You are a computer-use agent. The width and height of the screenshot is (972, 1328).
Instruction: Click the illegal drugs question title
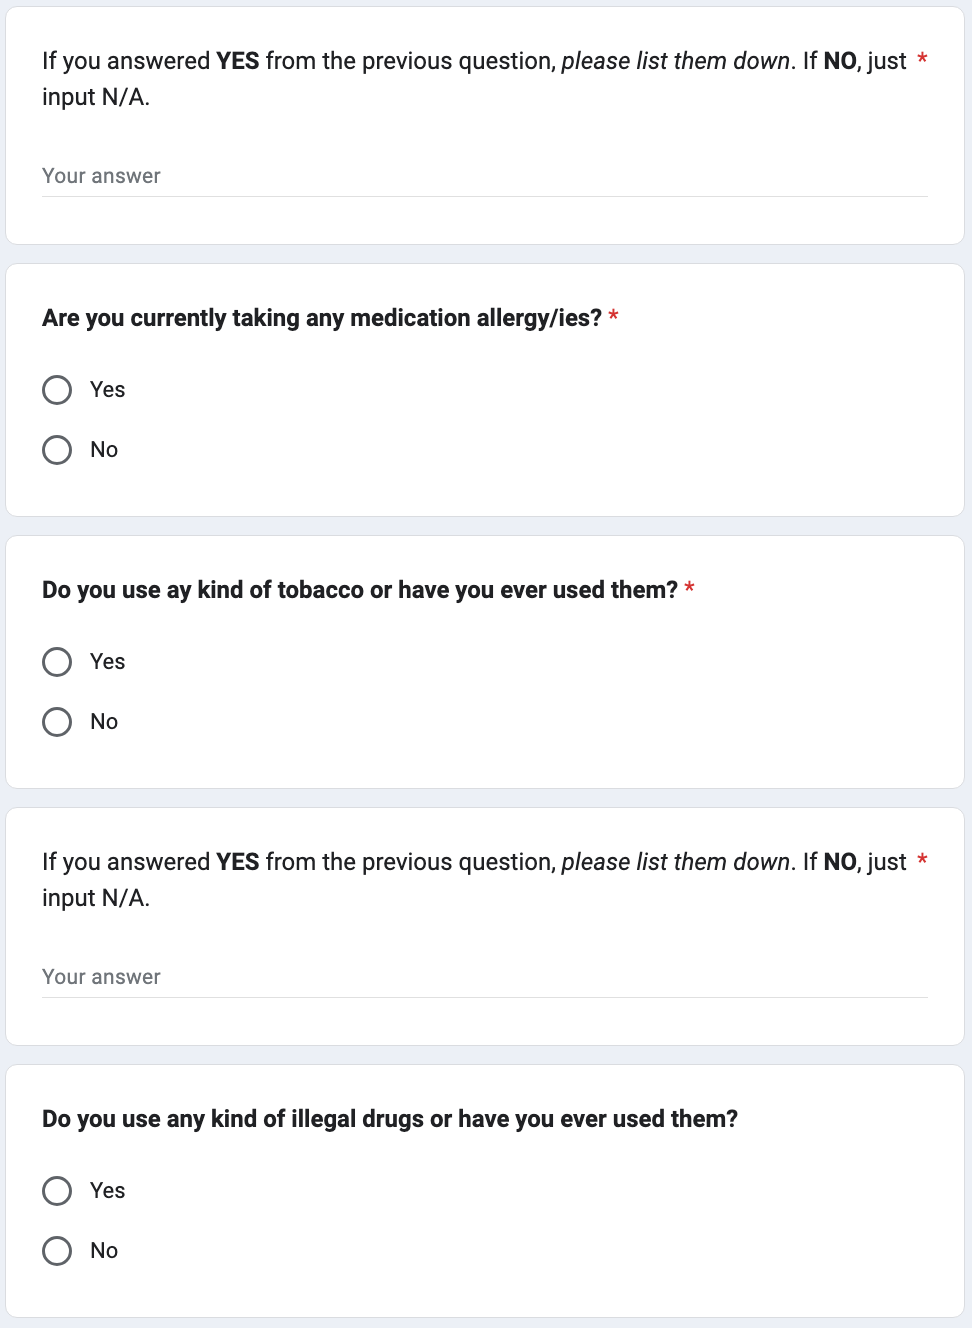click(389, 1119)
